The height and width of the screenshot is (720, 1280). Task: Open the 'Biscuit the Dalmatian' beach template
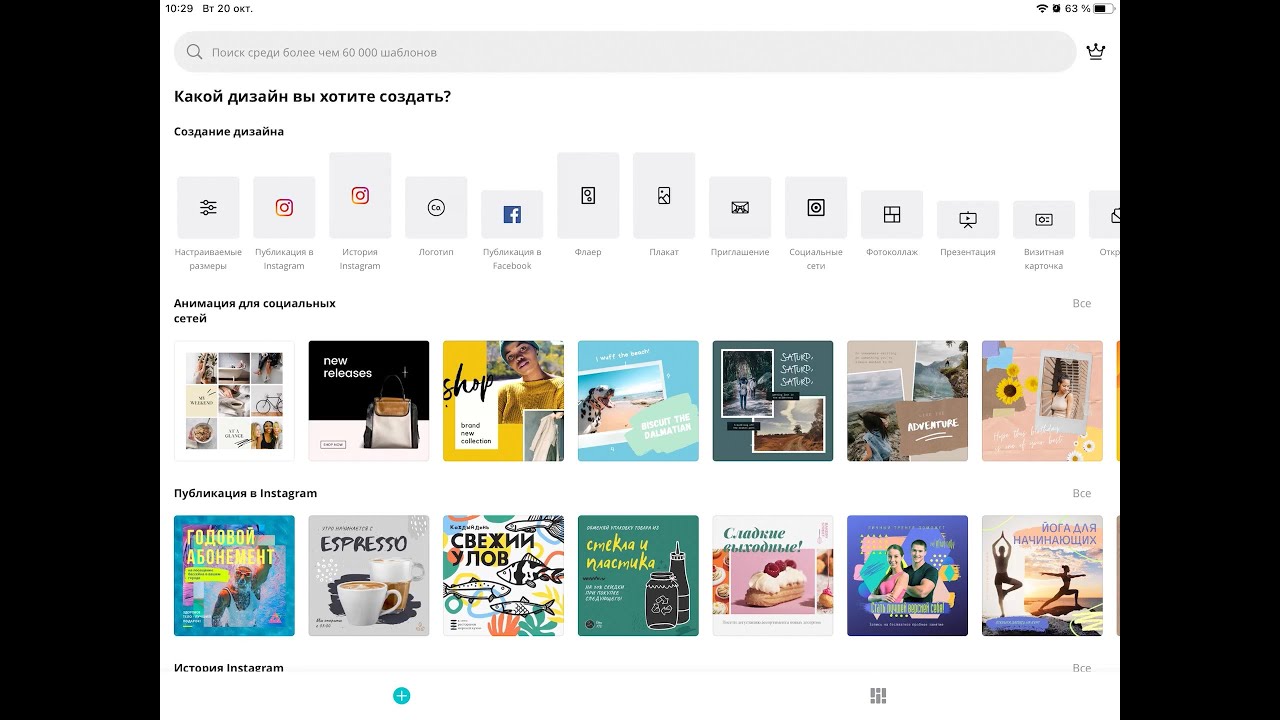tap(638, 401)
